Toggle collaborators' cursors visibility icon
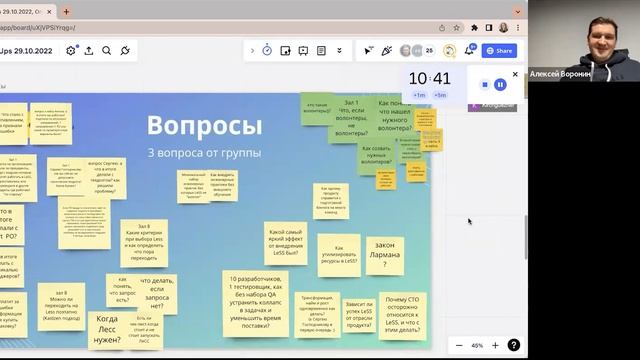The image size is (640, 360). 368,51
